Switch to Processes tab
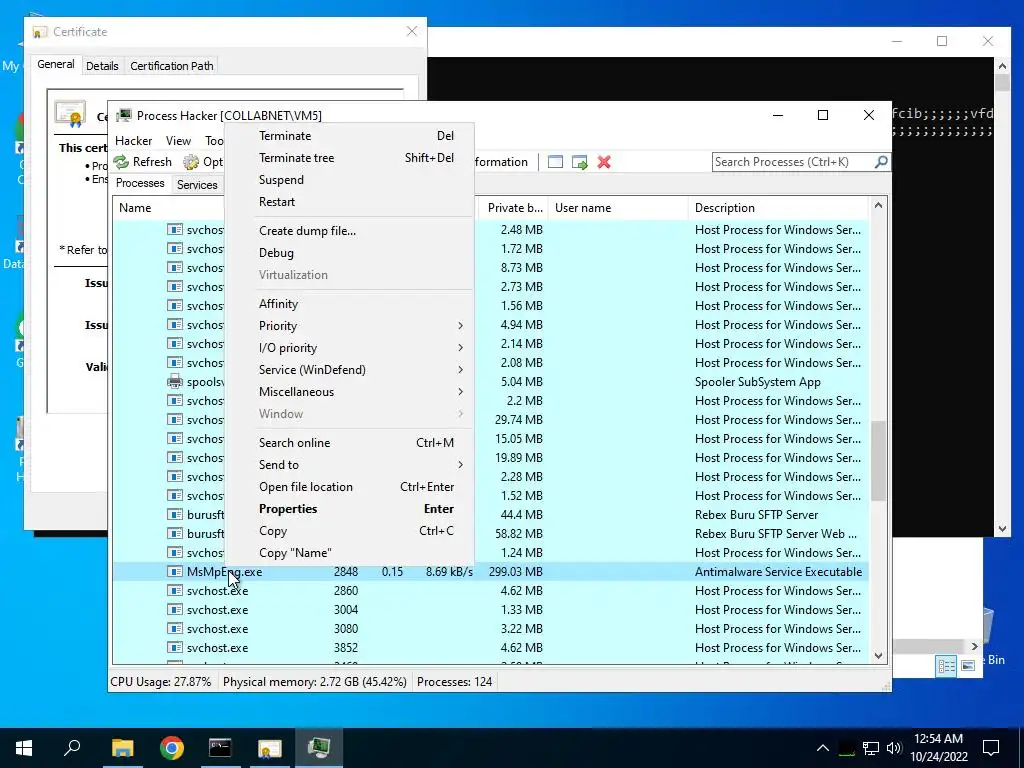Image resolution: width=1024 pixels, height=768 pixels. pyautogui.click(x=140, y=183)
